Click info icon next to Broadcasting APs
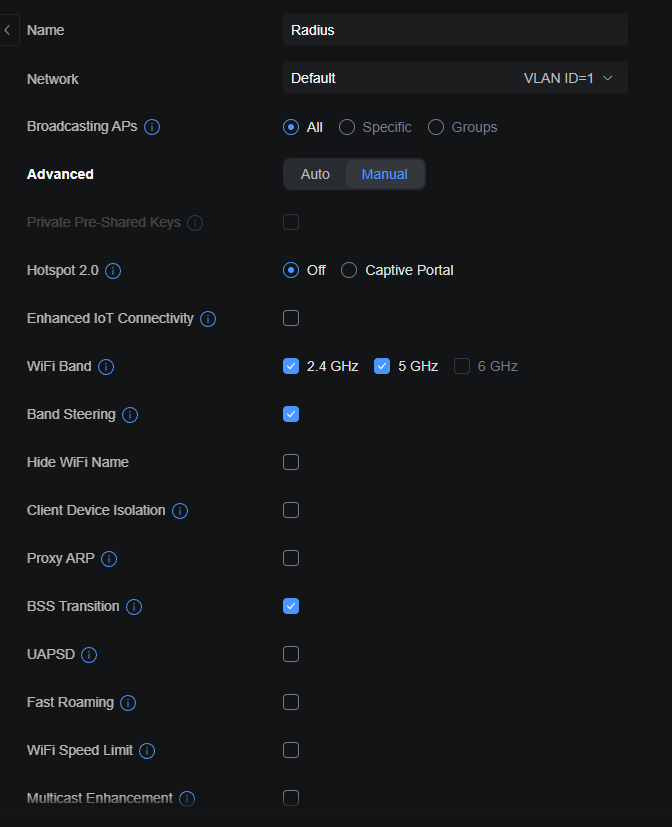Viewport: 672px width, 827px height. pos(153,127)
